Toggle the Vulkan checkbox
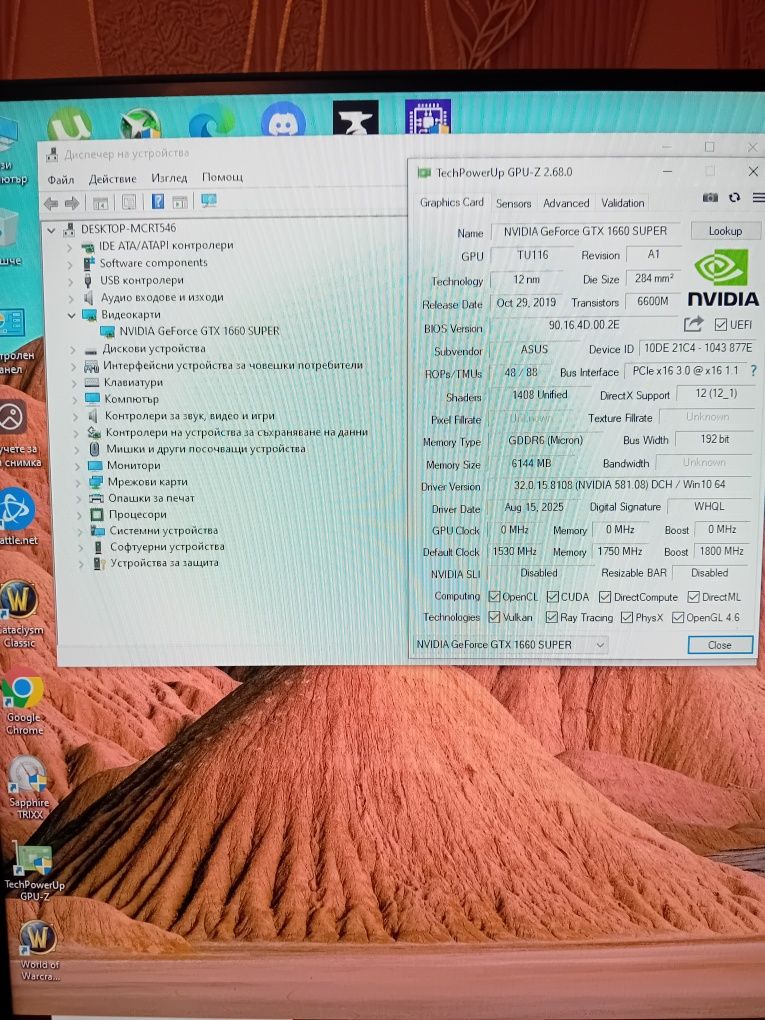The image size is (765, 1020). [x=494, y=617]
